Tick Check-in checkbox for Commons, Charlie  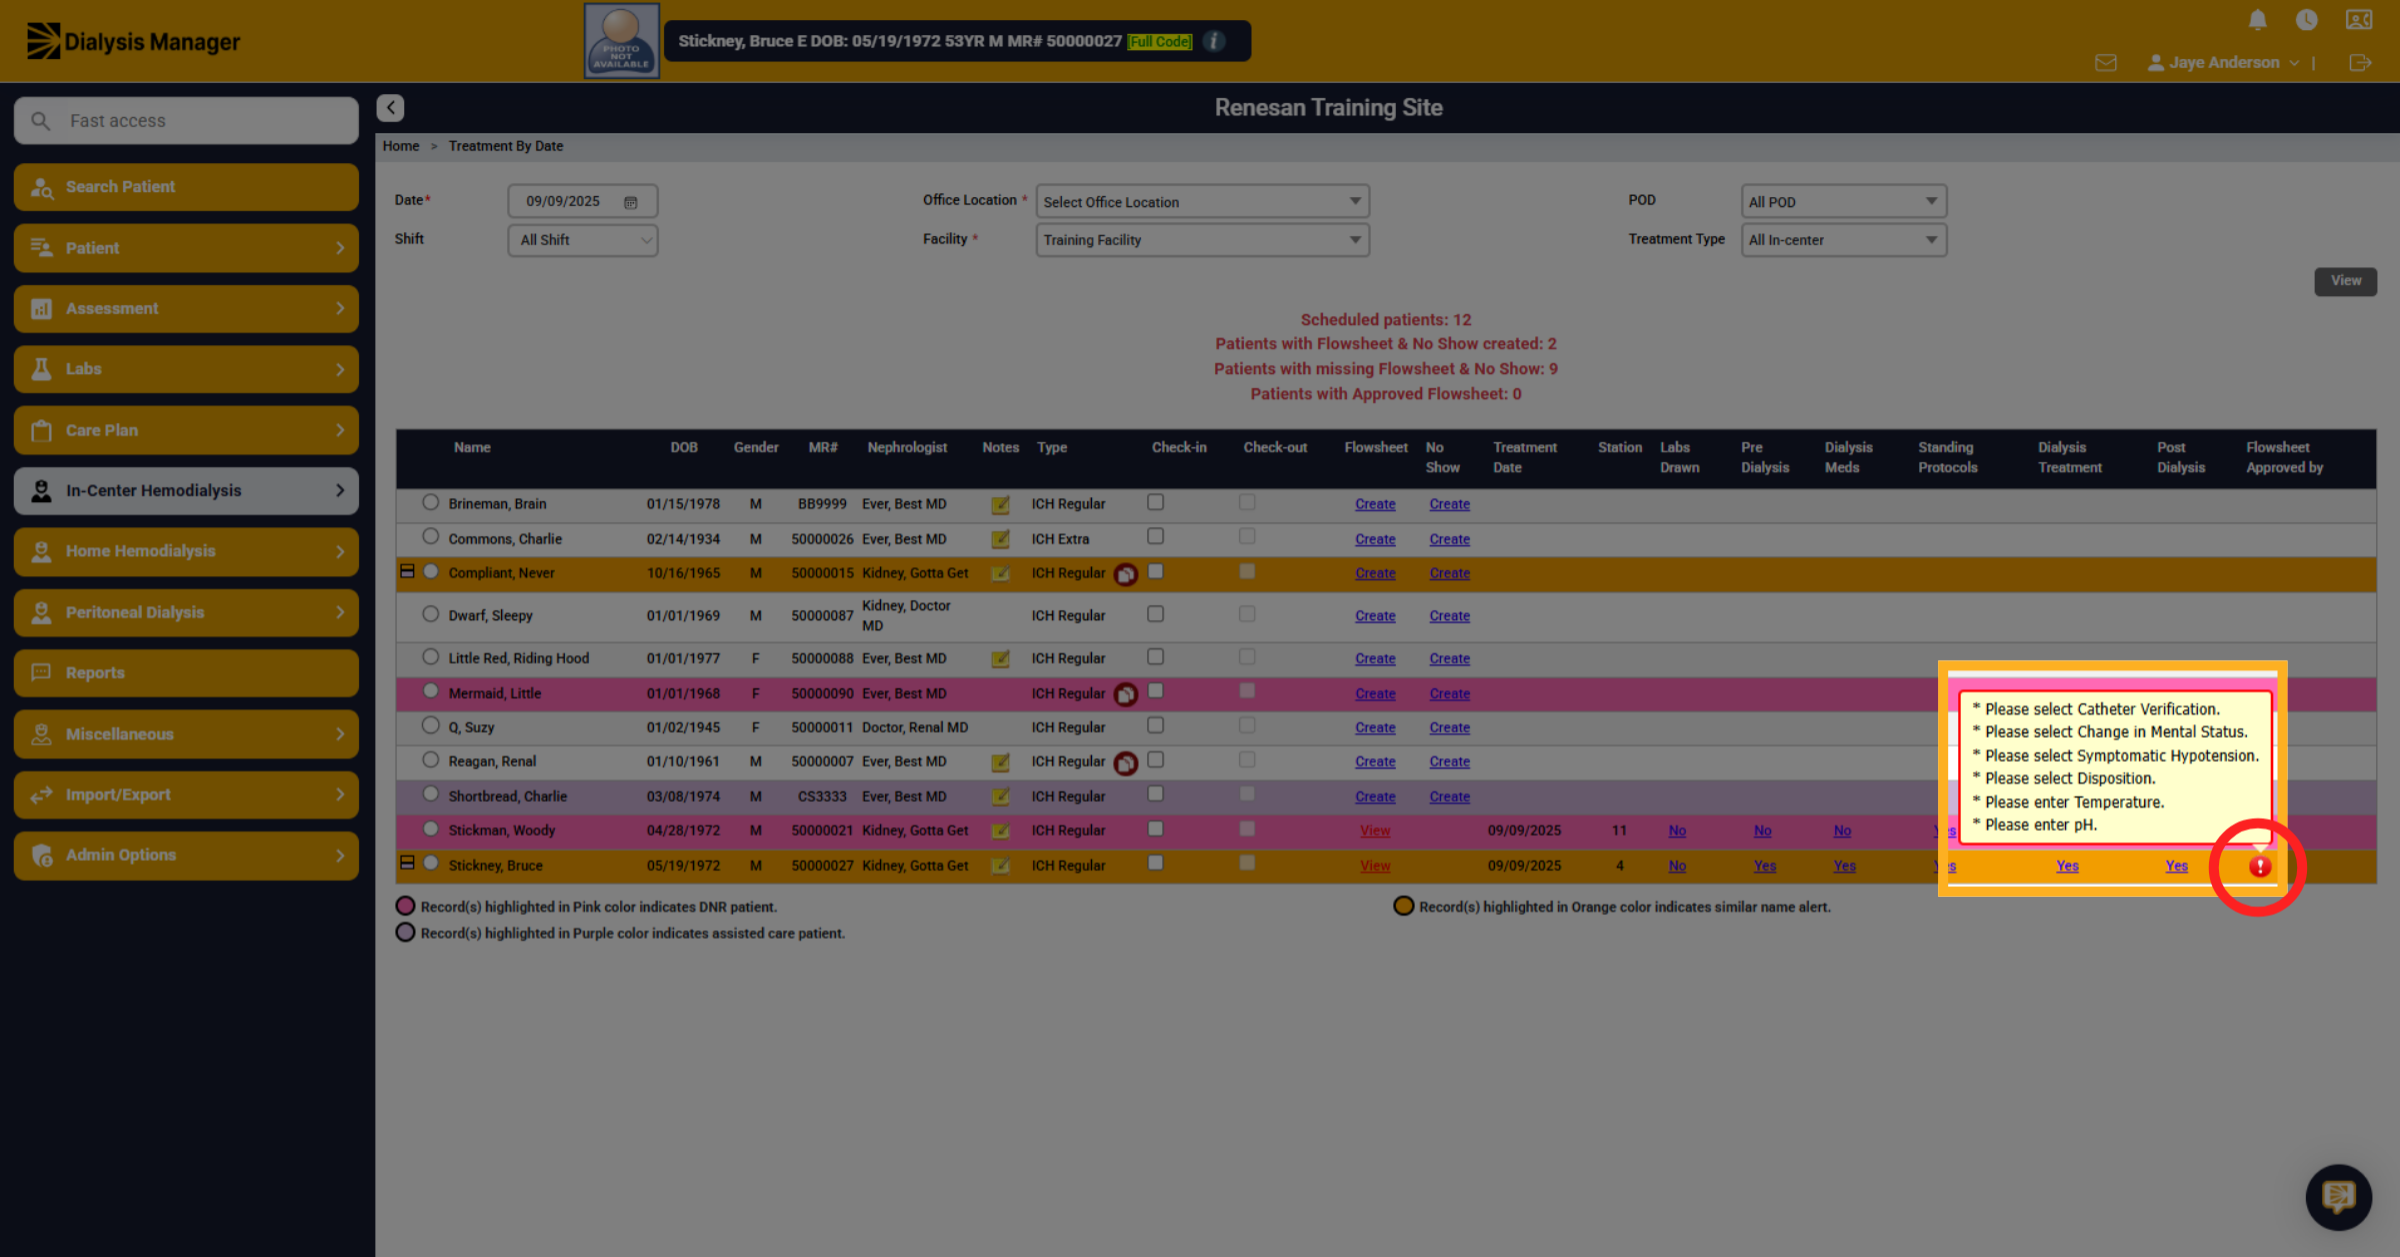tap(1155, 537)
